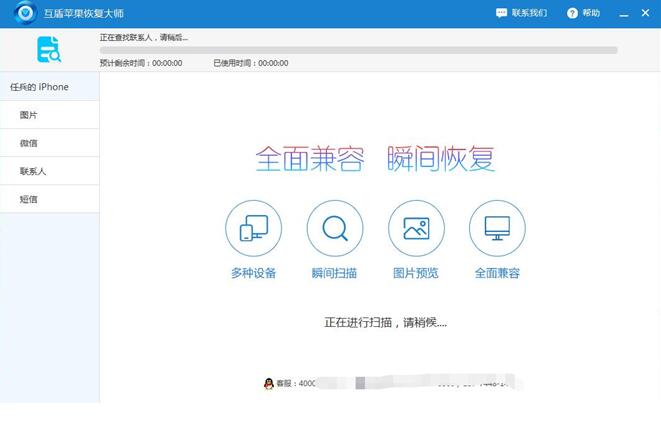The image size is (661, 431).
Task: Click the 瞬间扫描 magnifier circle icon
Action: coord(335,228)
